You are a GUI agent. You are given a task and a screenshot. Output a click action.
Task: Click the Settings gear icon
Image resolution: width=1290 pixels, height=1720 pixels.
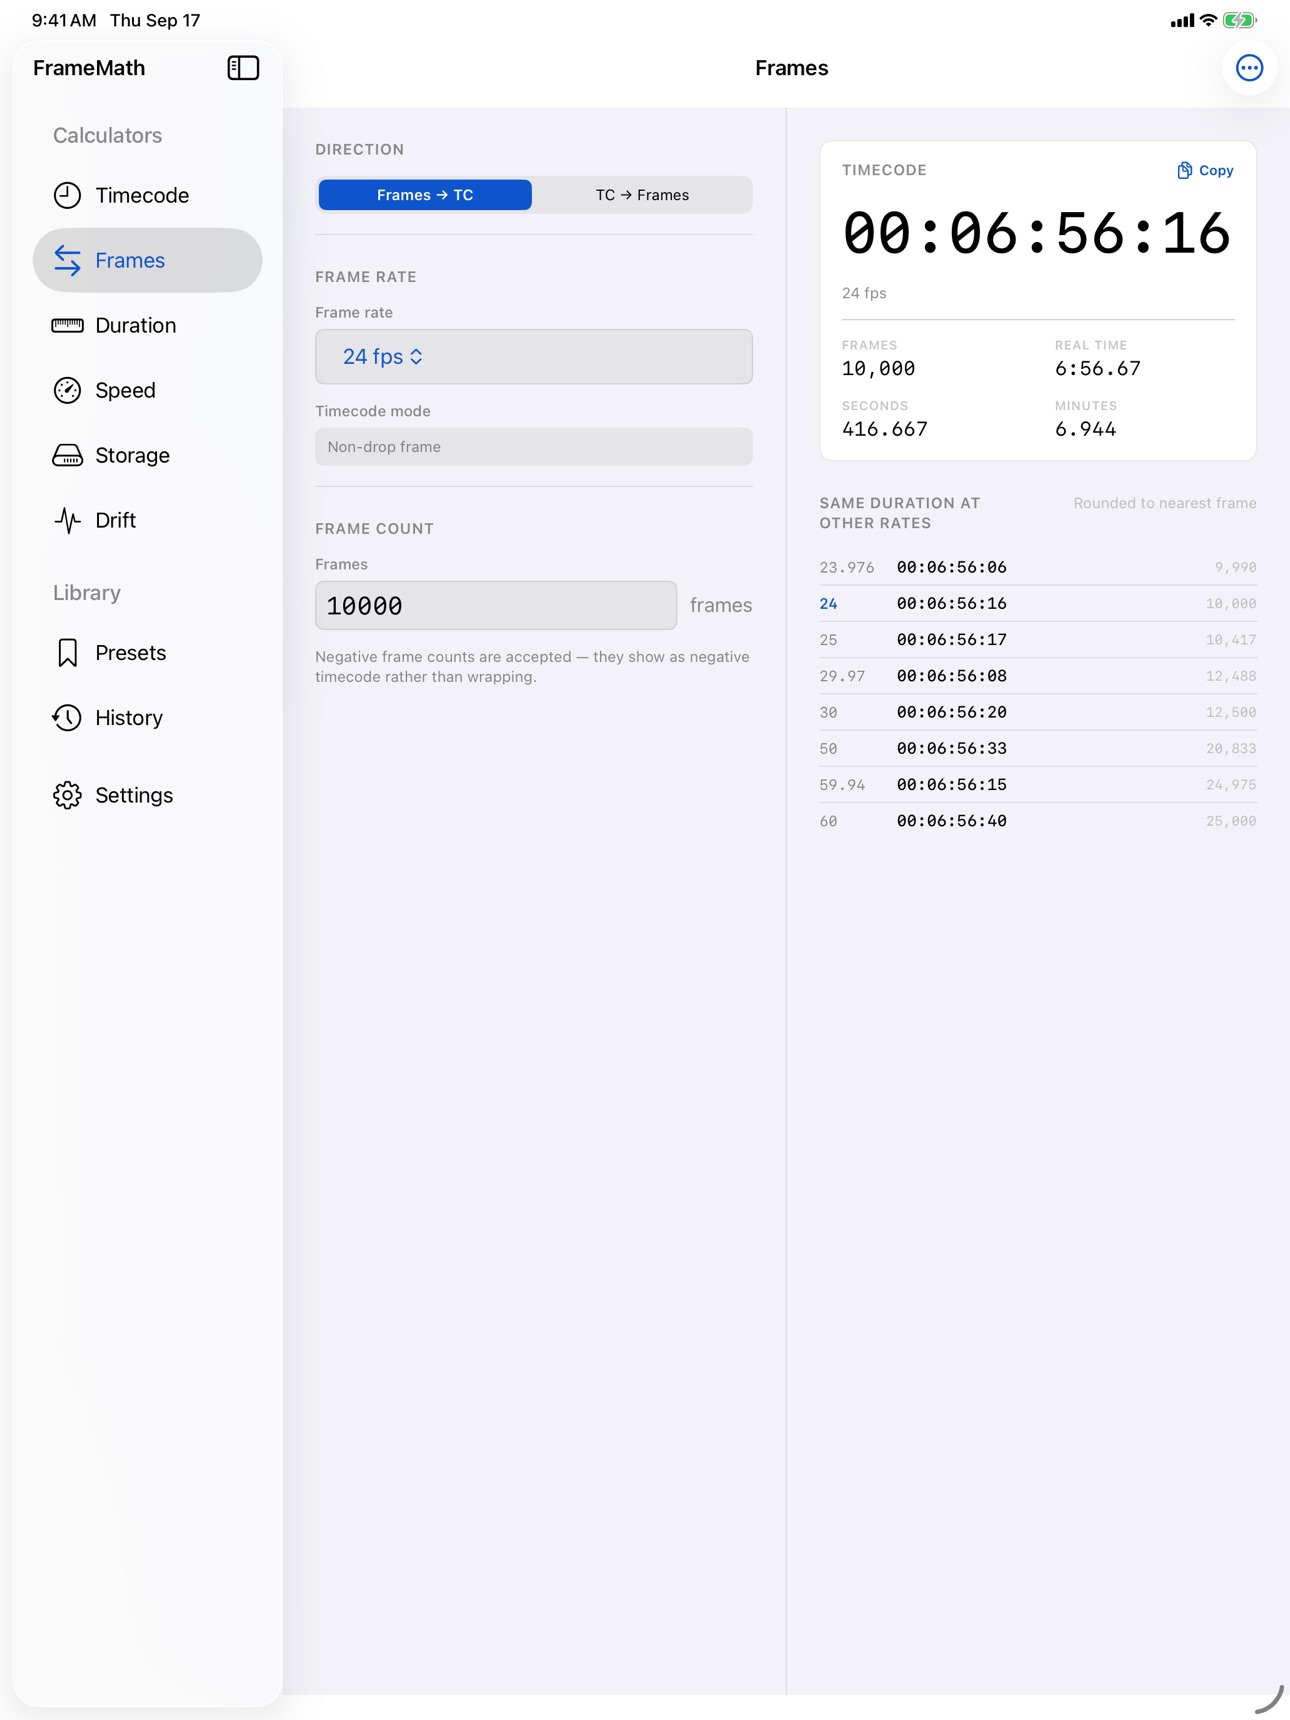coord(67,795)
